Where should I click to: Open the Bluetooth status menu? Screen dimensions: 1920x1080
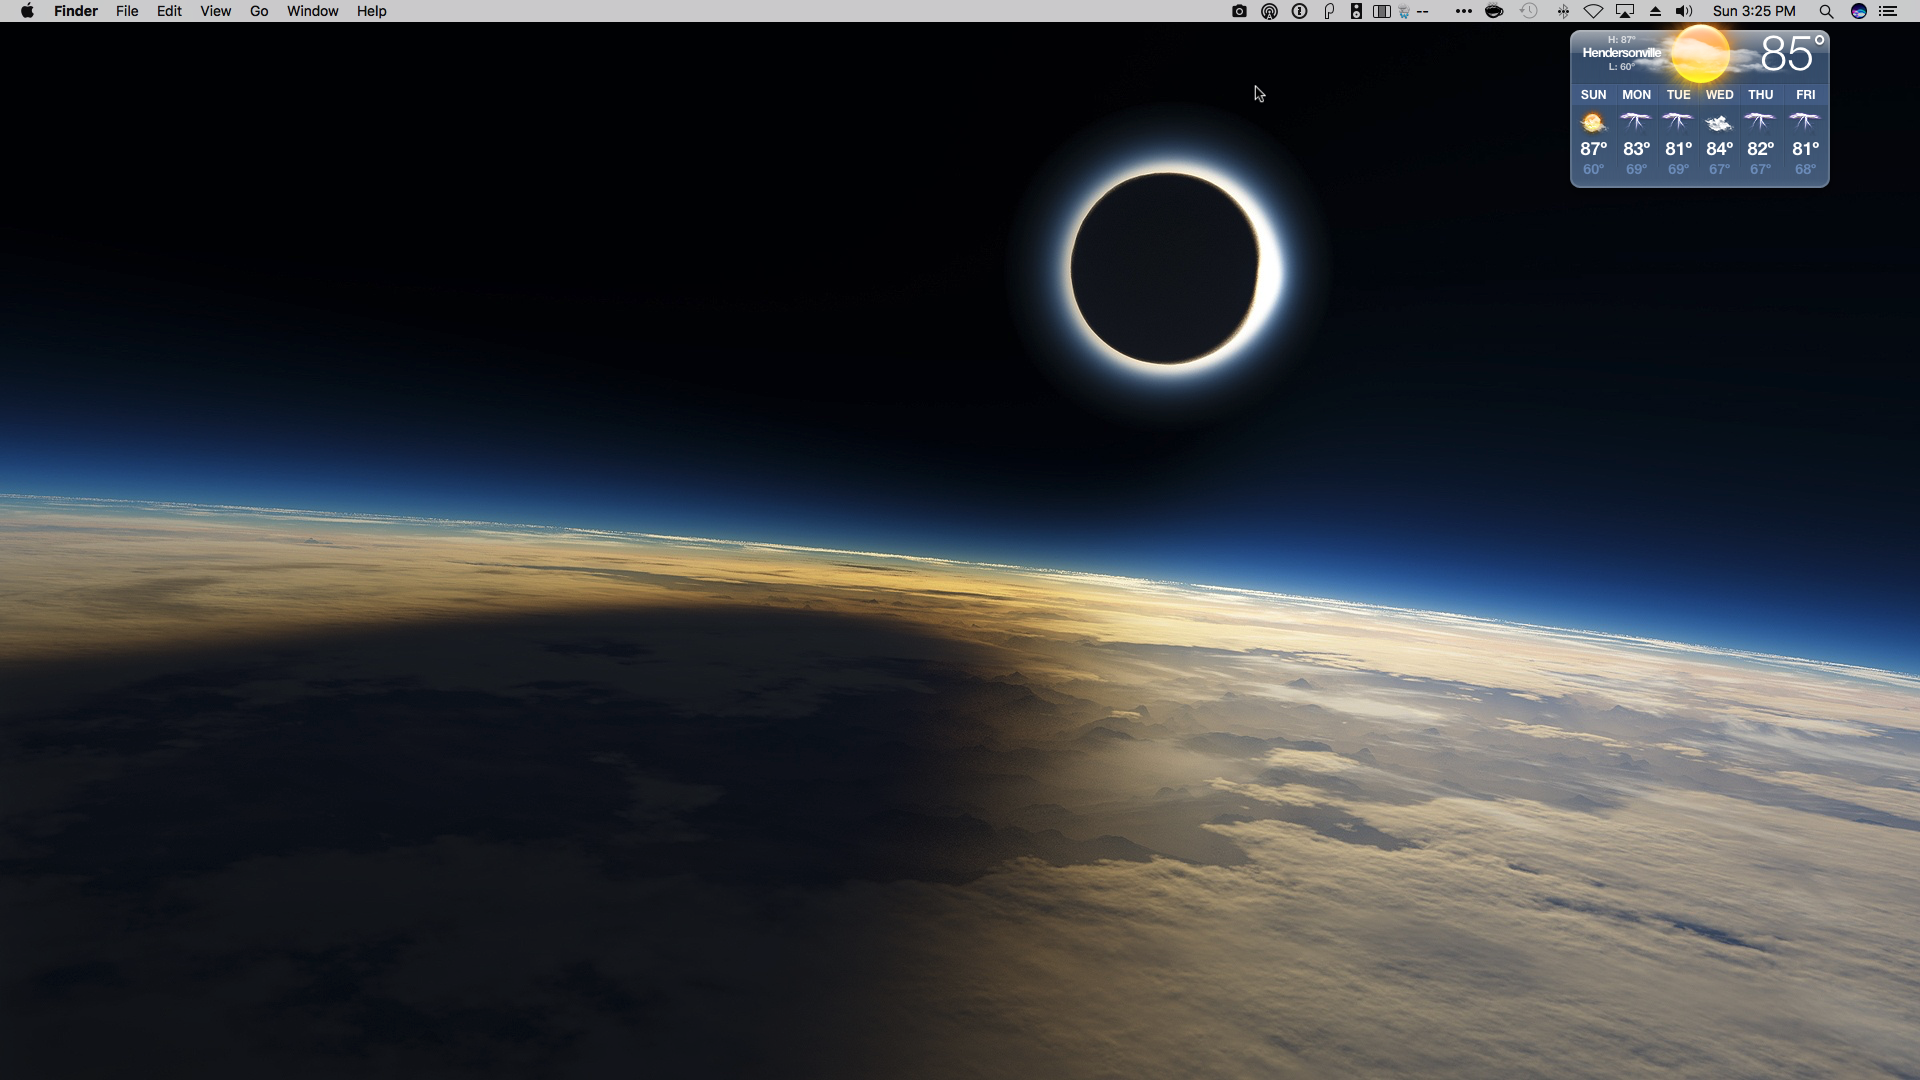[x=1563, y=11]
